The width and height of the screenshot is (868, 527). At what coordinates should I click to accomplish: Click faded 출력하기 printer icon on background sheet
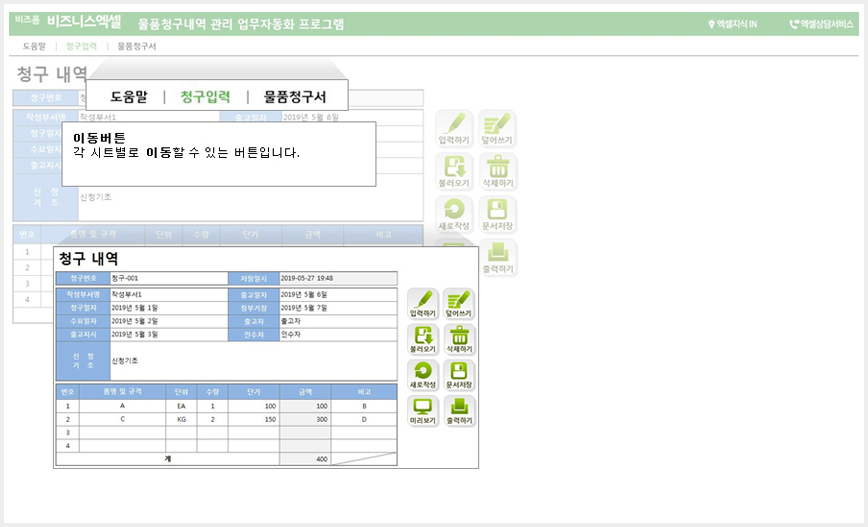pyautogui.click(x=498, y=257)
